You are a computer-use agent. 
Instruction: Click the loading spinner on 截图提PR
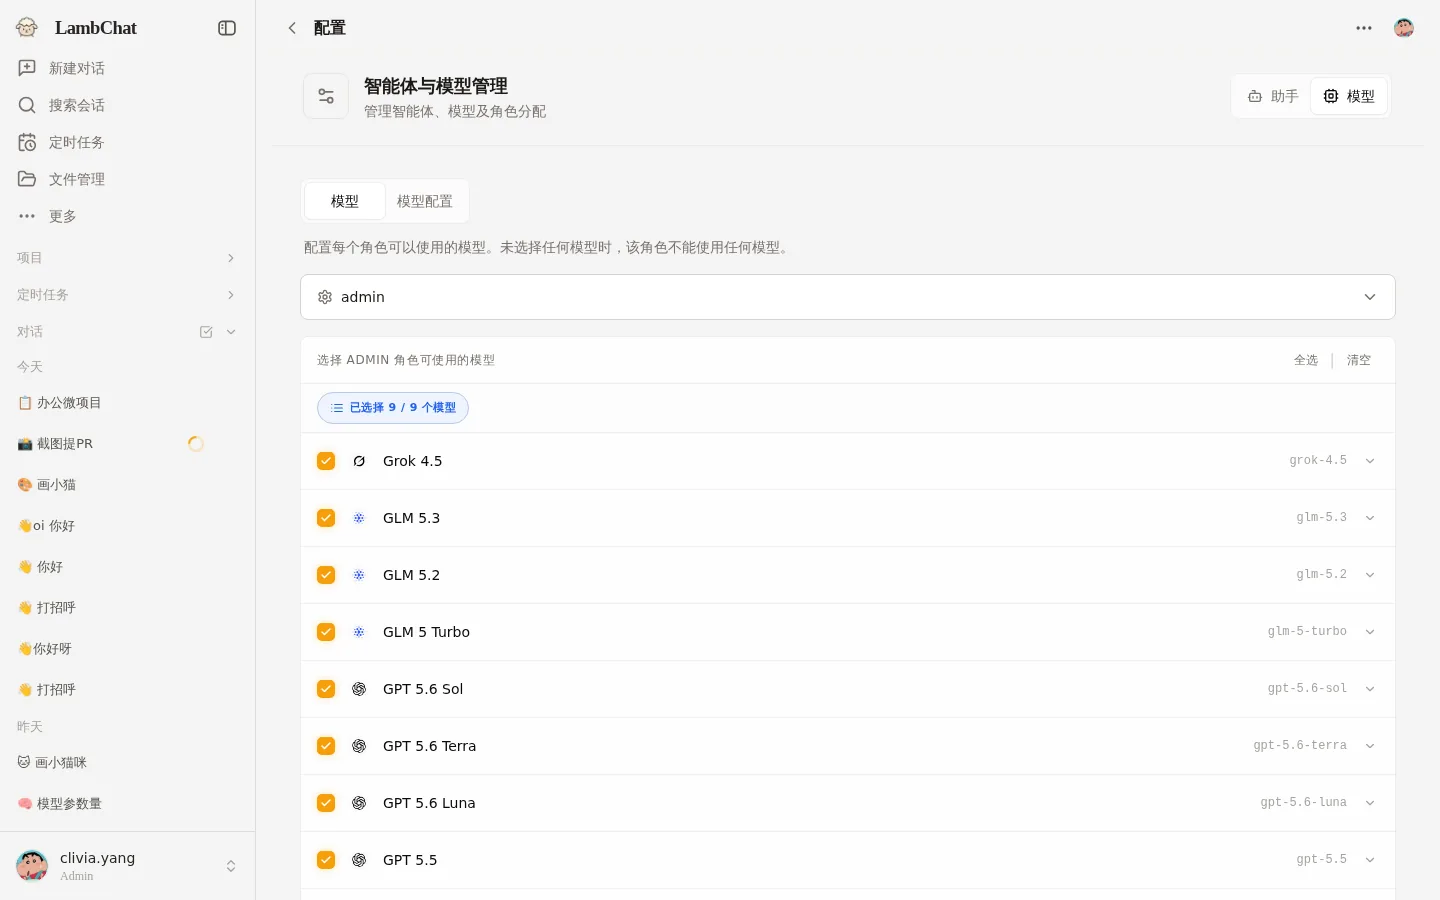pos(196,444)
